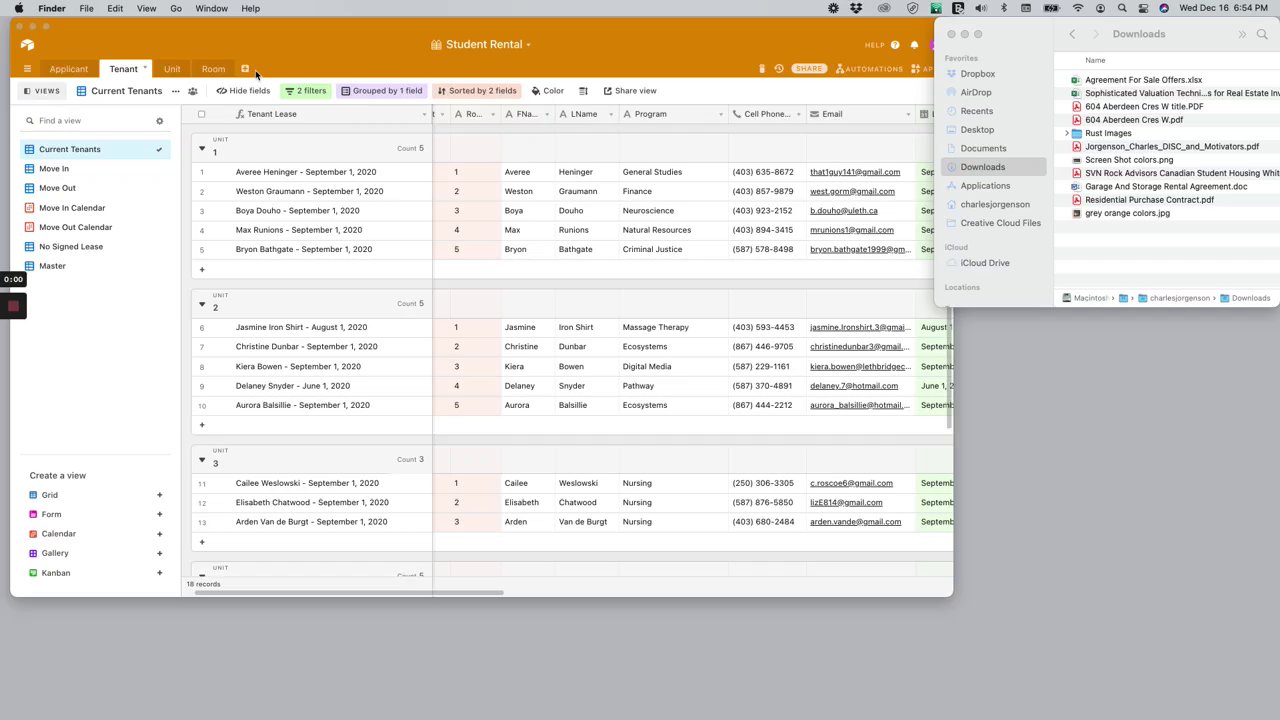Add a new table with plus icon
The height and width of the screenshot is (720, 1280).
pos(245,69)
